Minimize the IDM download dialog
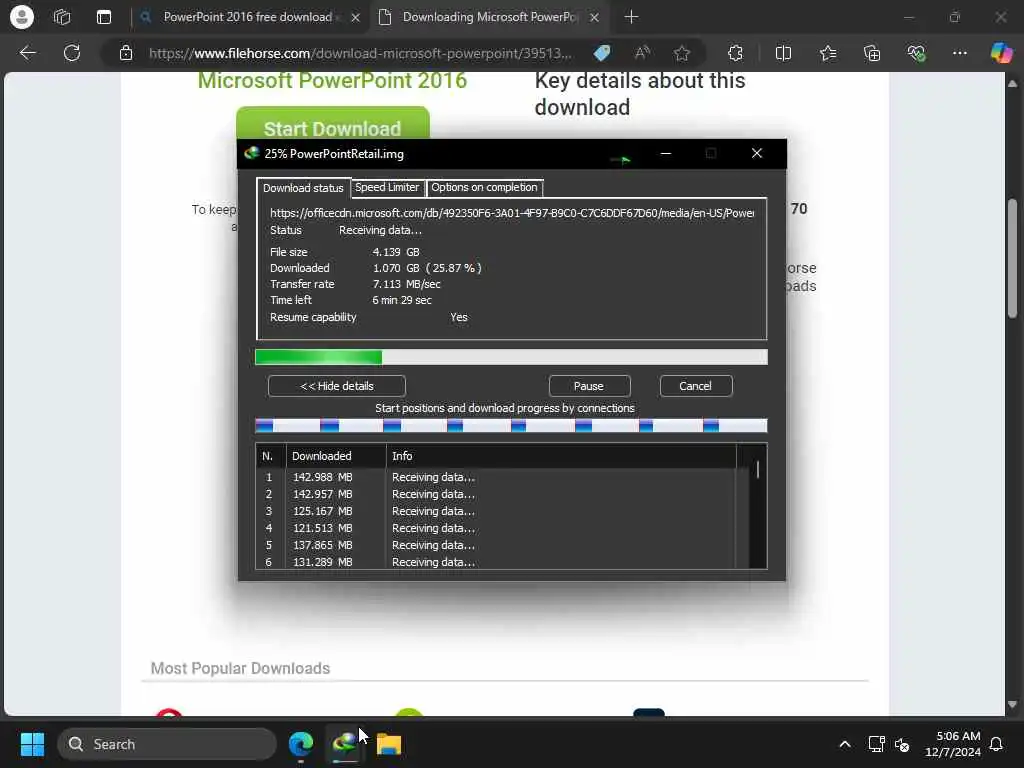The width and height of the screenshot is (1024, 768). pos(665,153)
